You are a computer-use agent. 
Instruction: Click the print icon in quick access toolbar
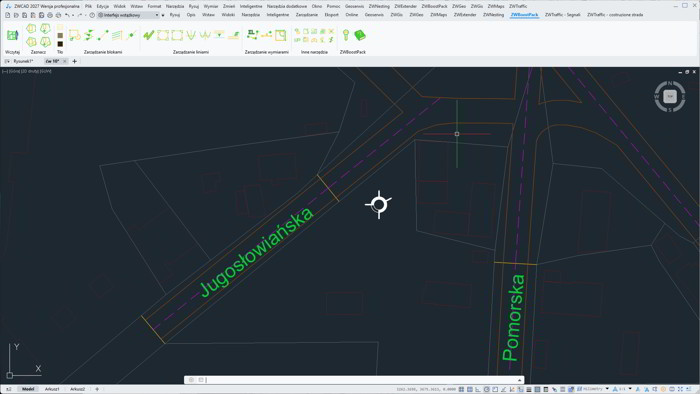click(x=50, y=15)
